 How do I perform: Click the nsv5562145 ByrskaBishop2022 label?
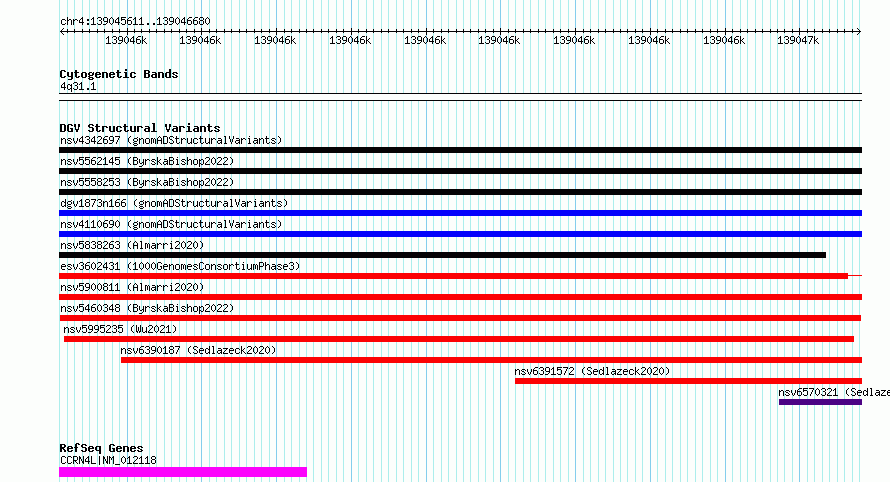coord(147,161)
